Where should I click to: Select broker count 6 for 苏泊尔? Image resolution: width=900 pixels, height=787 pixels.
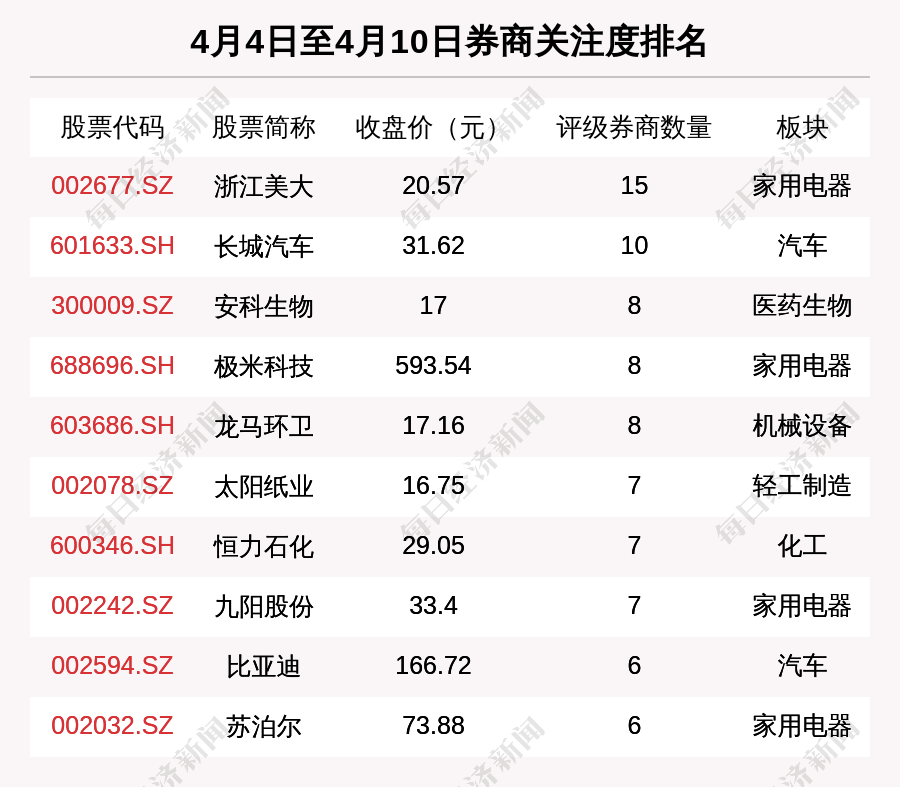tap(634, 726)
